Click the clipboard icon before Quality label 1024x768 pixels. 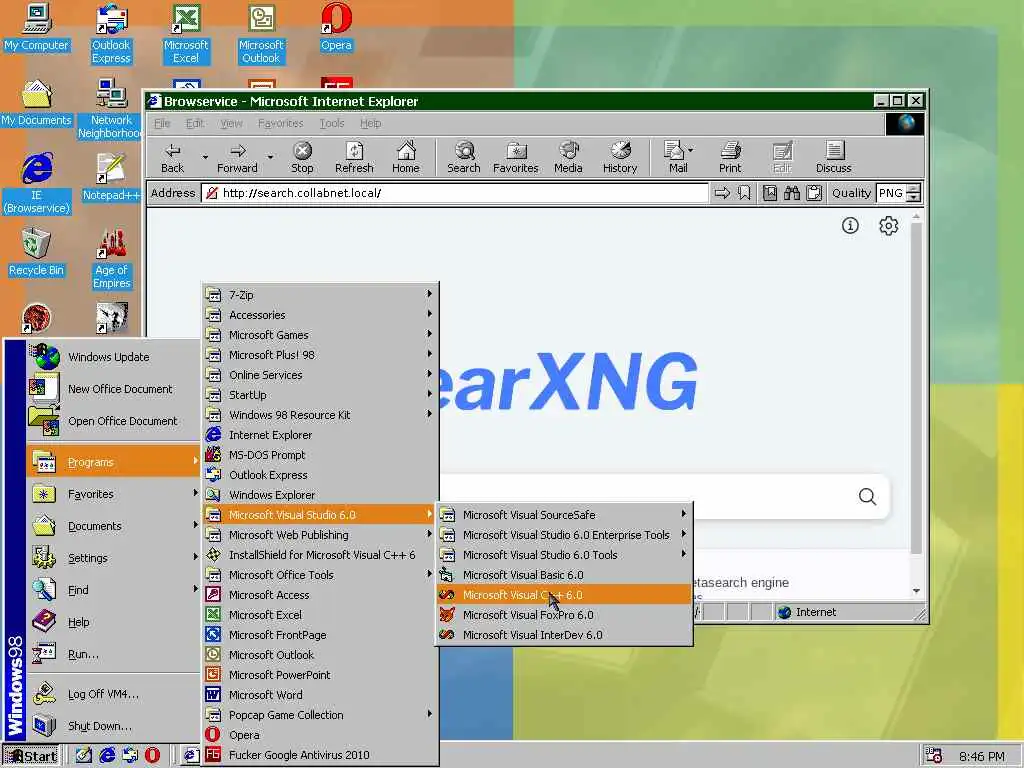pyautogui.click(x=814, y=193)
